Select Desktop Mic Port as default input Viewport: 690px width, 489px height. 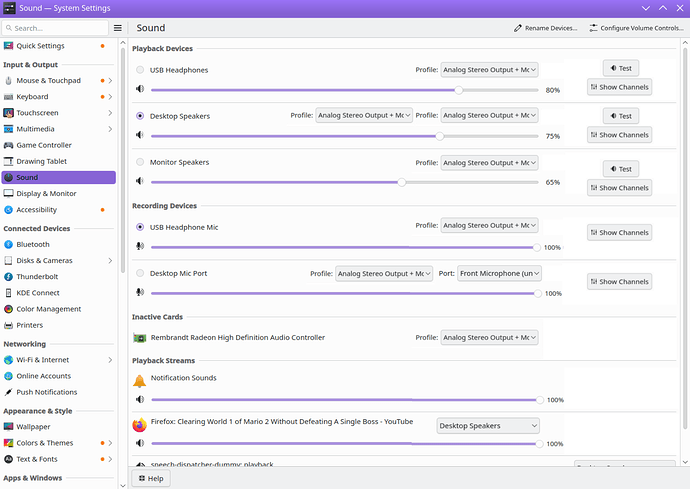tap(140, 273)
